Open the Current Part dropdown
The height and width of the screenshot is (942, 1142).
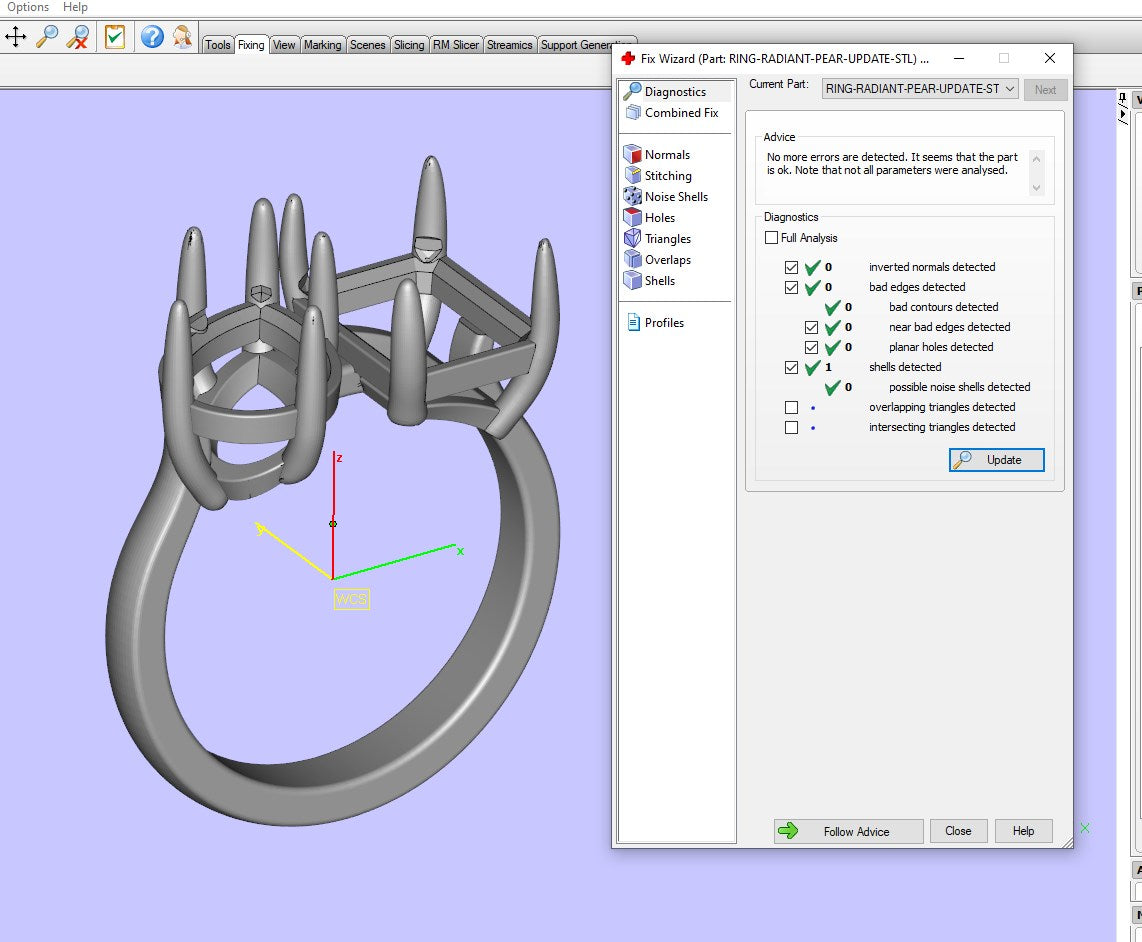coord(919,89)
